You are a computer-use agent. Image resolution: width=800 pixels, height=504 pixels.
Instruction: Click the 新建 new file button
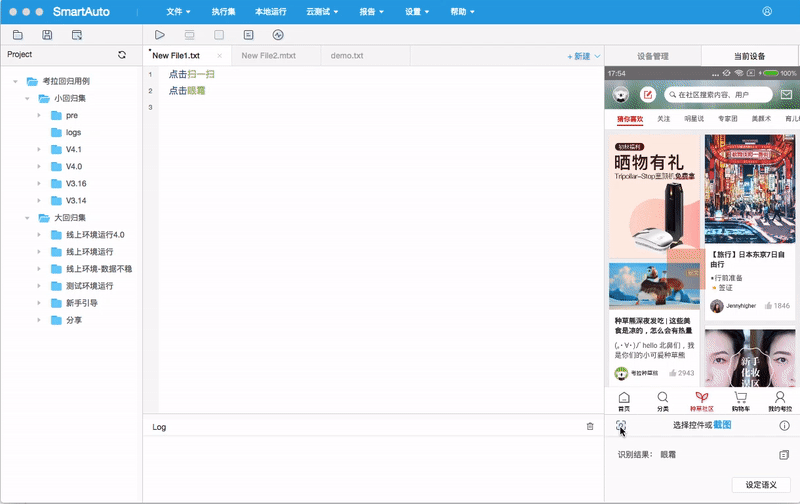coord(579,56)
